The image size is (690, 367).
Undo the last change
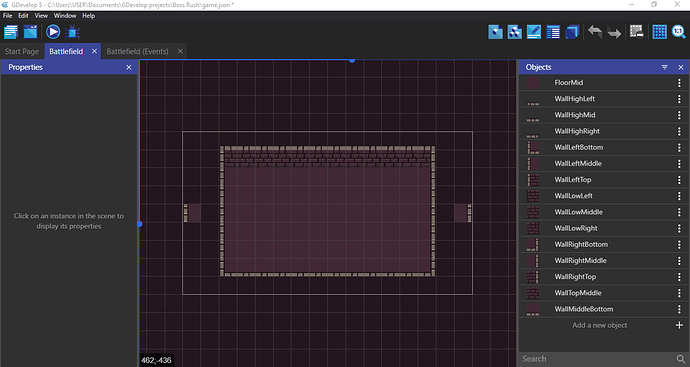point(595,32)
